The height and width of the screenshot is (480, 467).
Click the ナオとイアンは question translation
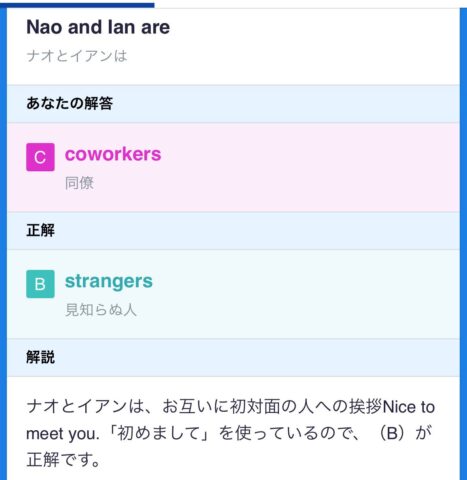coord(77,56)
